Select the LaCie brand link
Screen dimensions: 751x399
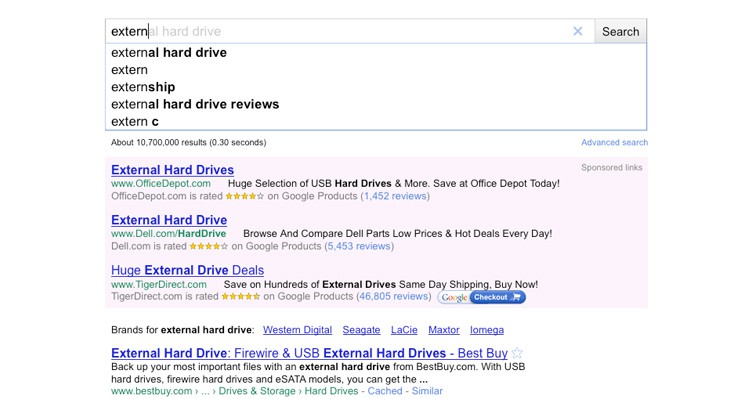[404, 330]
